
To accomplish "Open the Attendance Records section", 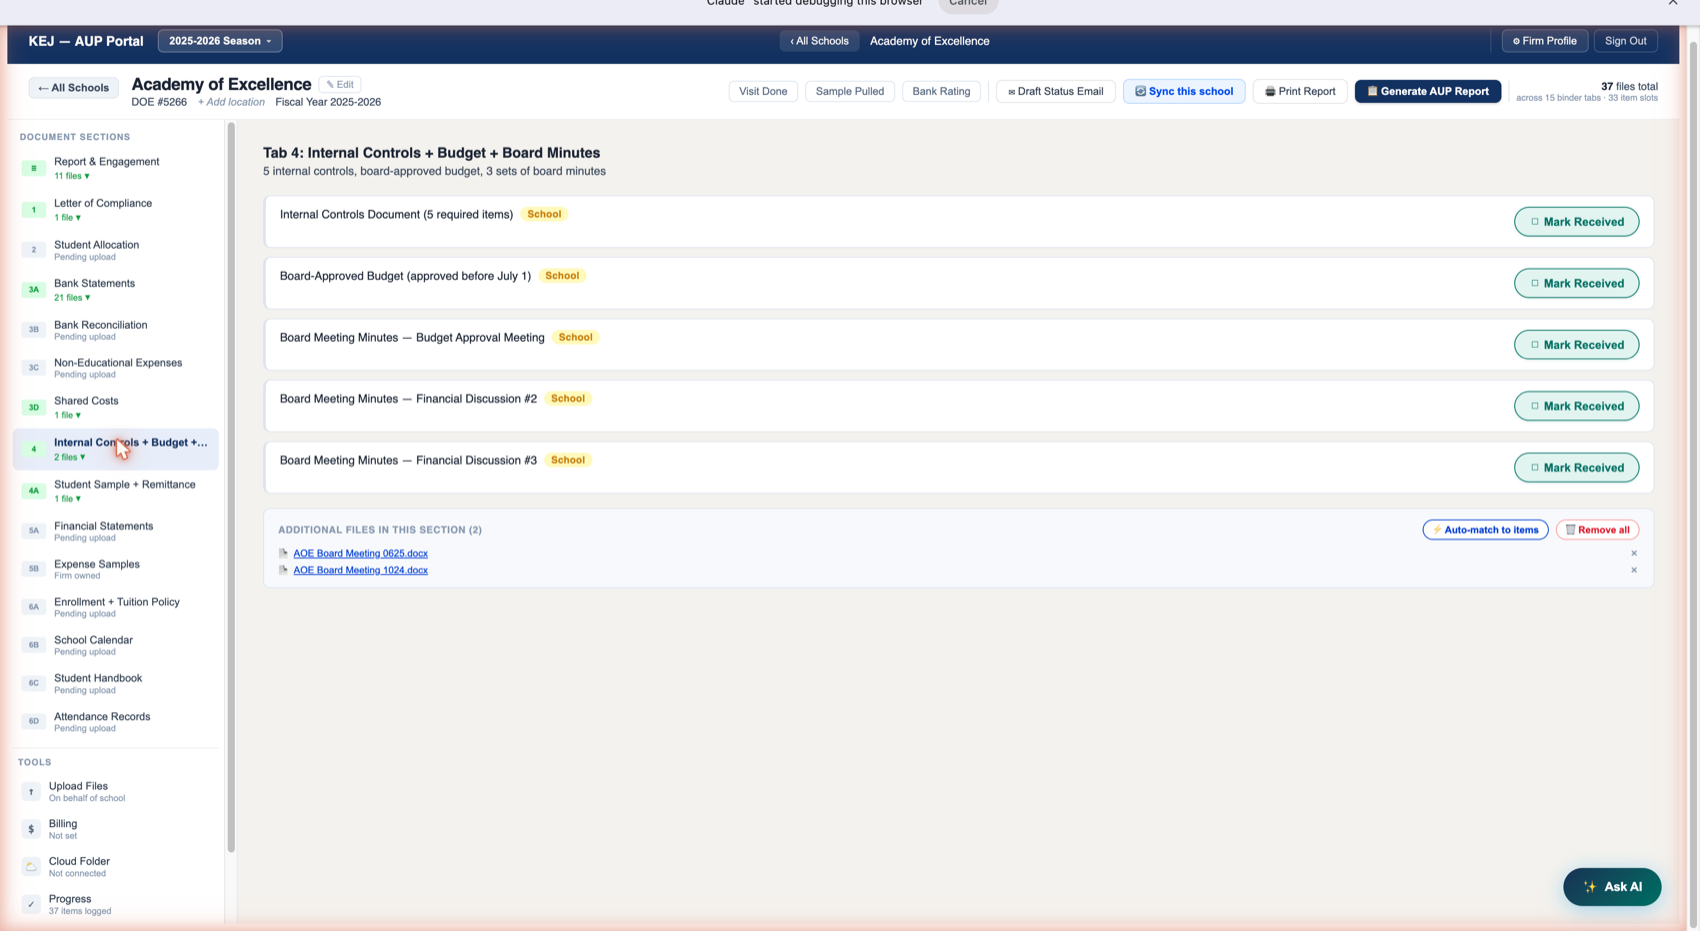I will (116, 721).
